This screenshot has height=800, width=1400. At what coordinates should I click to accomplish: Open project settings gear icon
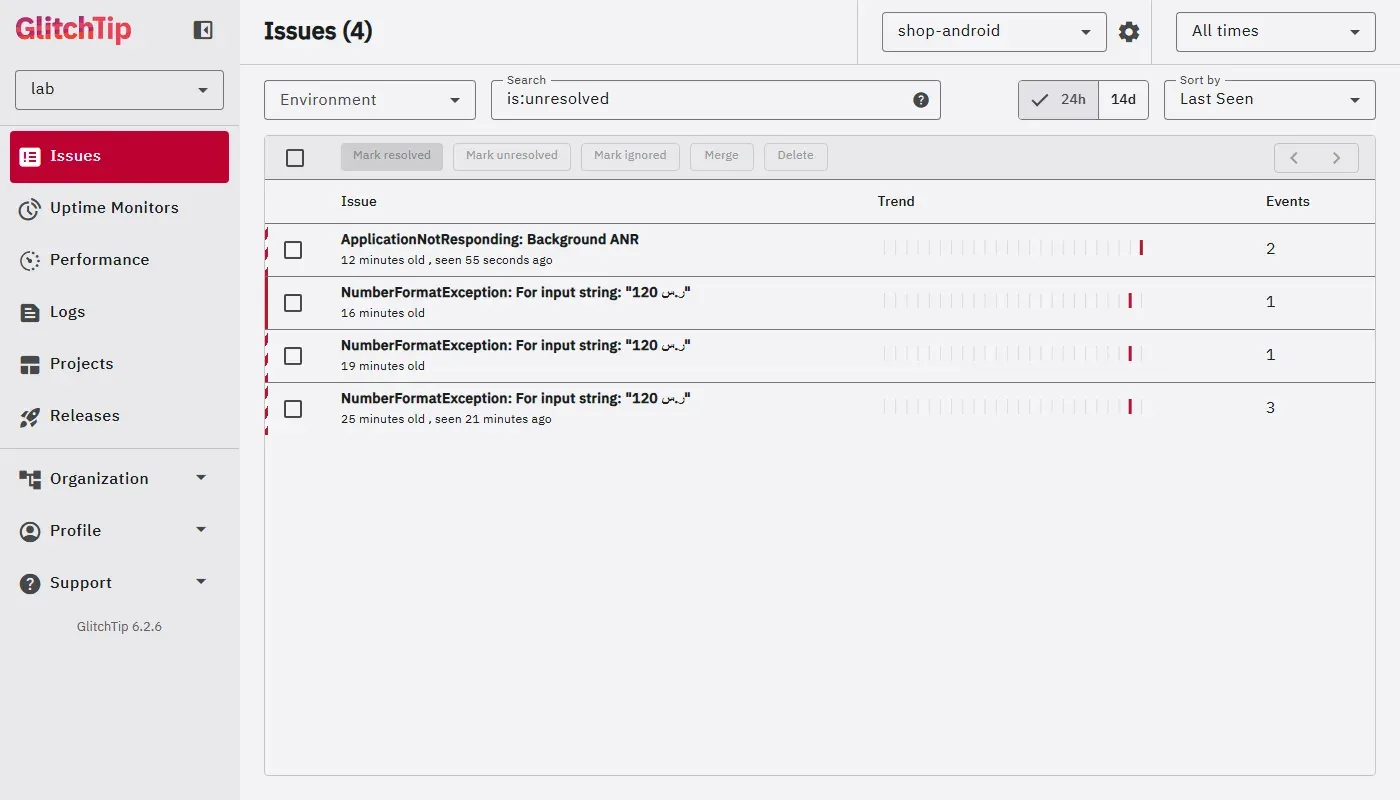coord(1129,32)
